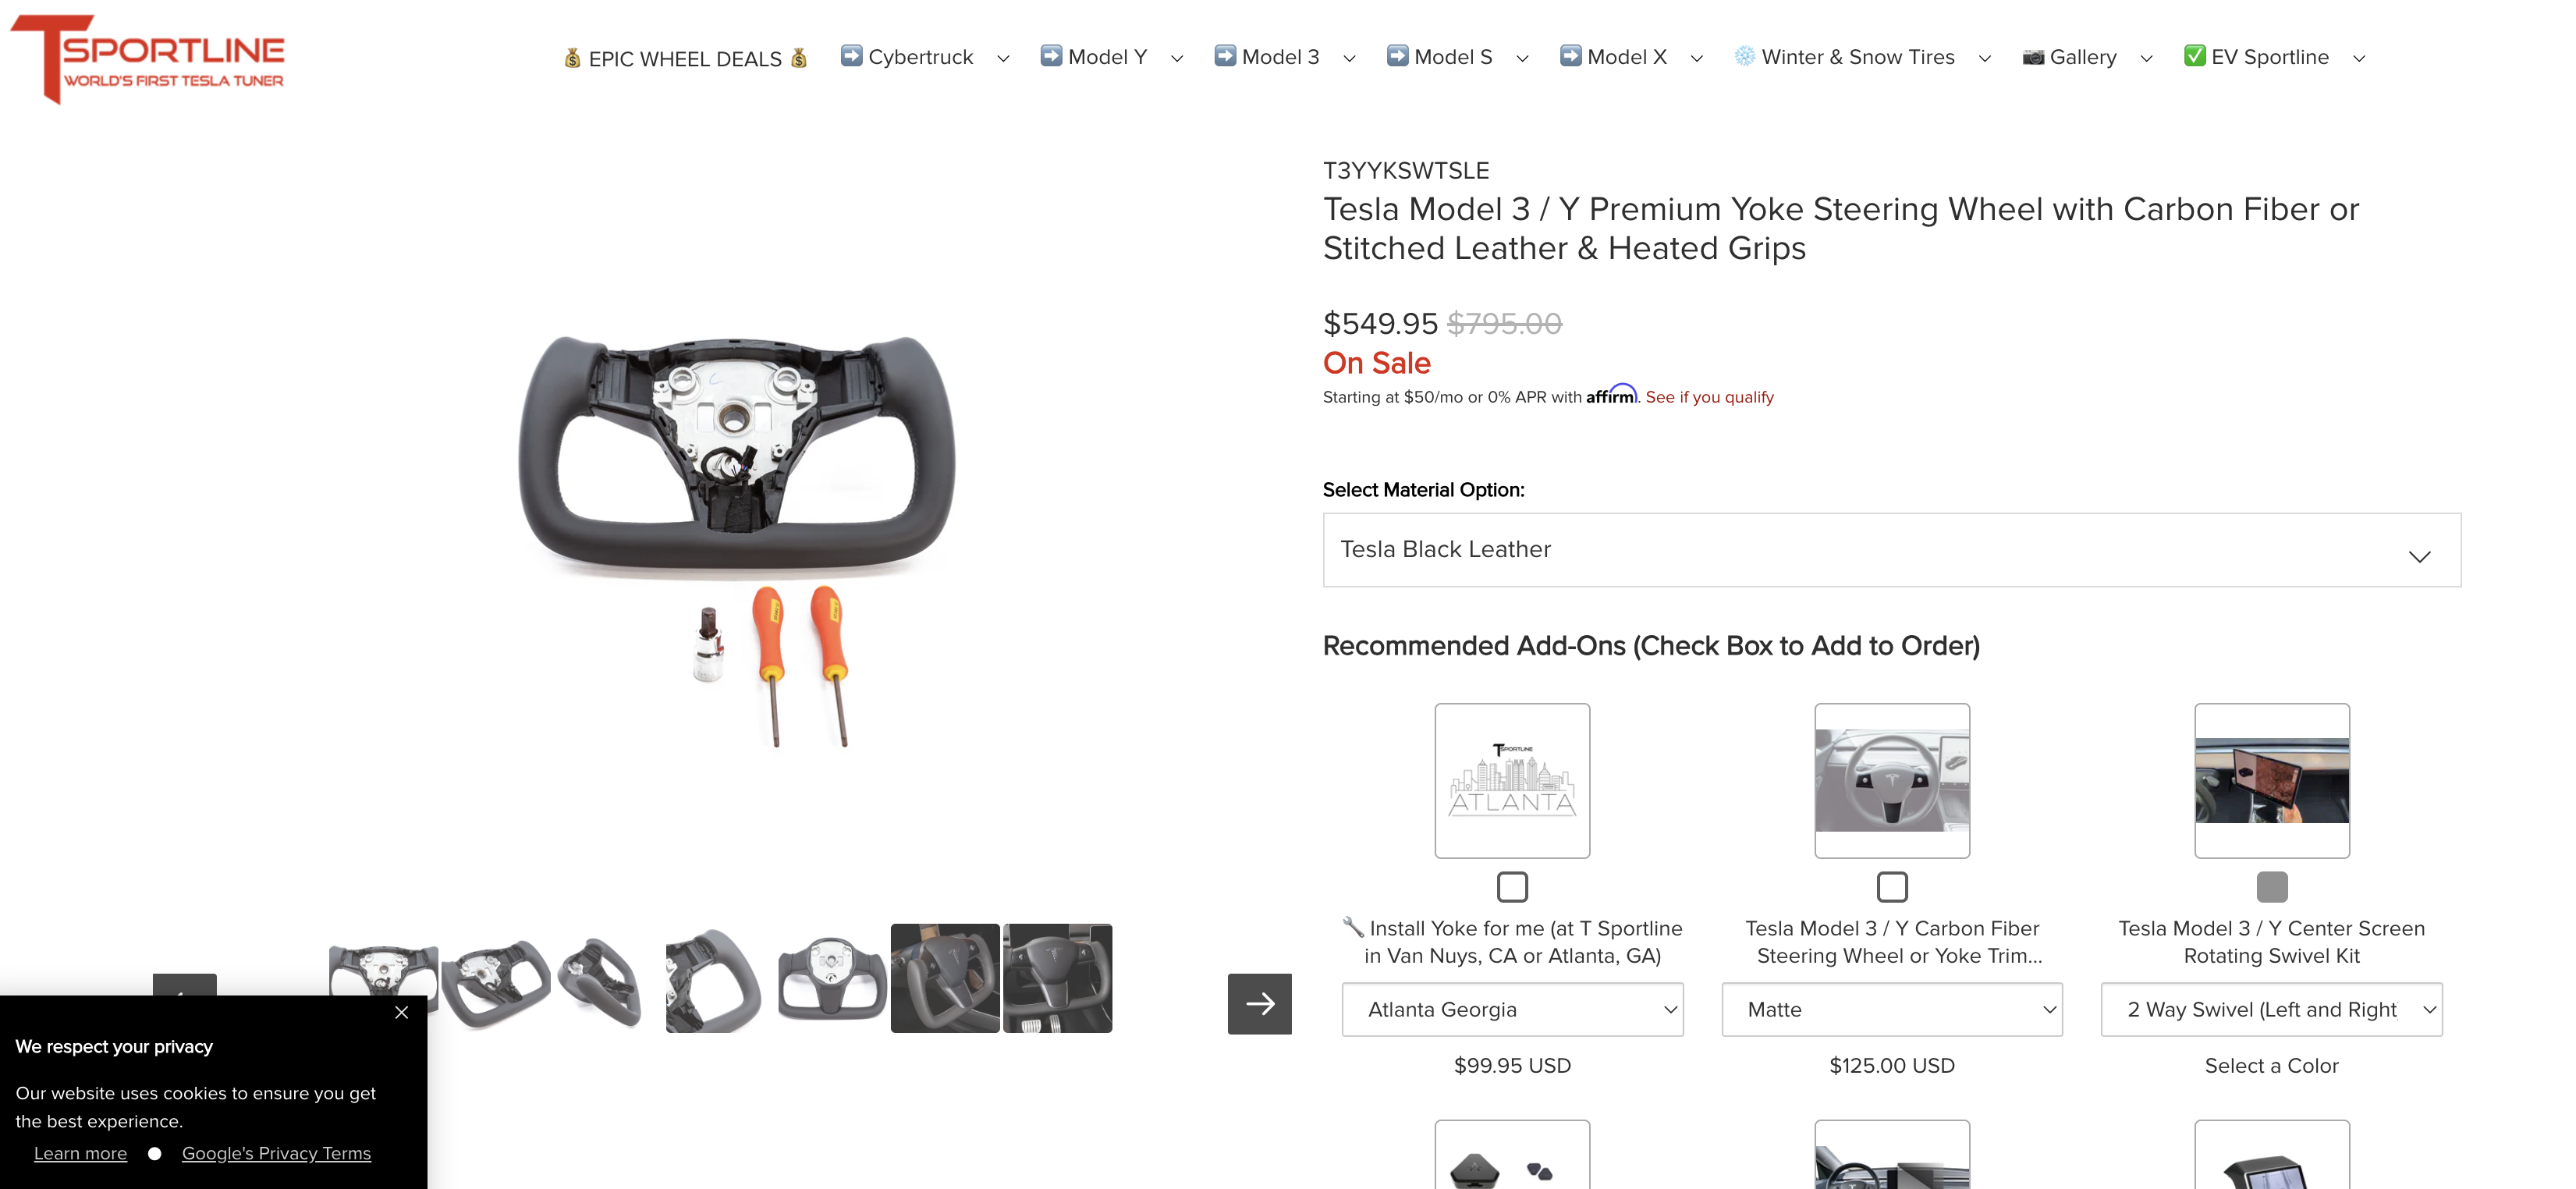Click the Affirm logo
This screenshot has width=2576, height=1189.
click(x=1611, y=395)
